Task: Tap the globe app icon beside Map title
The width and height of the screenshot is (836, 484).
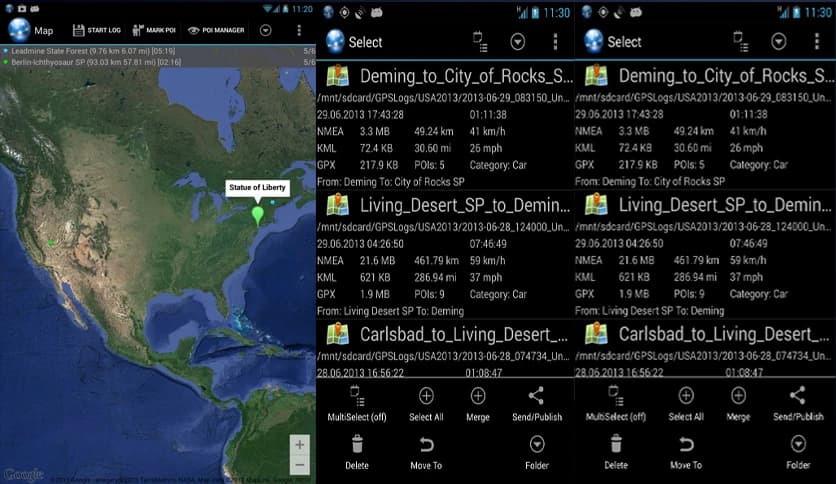Action: (x=19, y=30)
